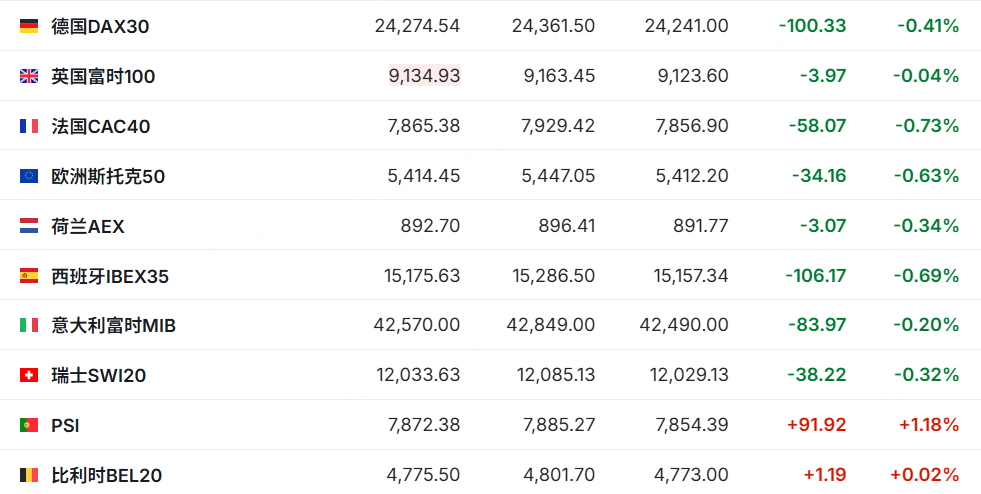Click the PSI +1.18% change value
The height and width of the screenshot is (494, 981).
[929, 425]
